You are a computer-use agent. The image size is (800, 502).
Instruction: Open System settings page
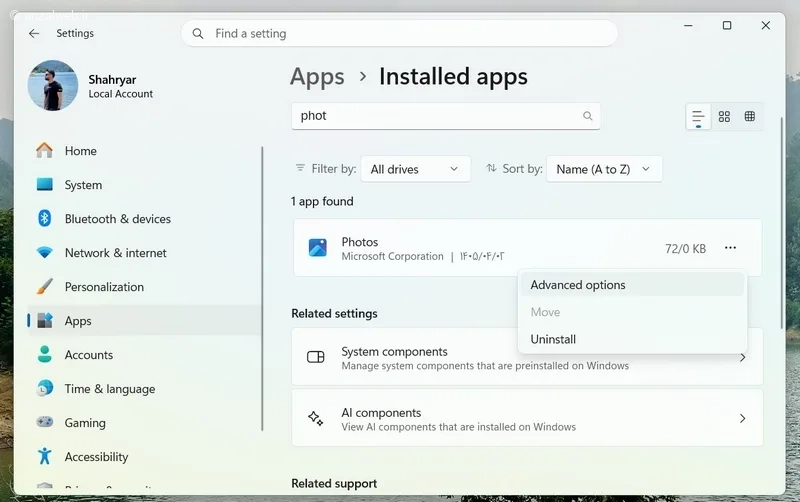pyautogui.click(x=144, y=185)
